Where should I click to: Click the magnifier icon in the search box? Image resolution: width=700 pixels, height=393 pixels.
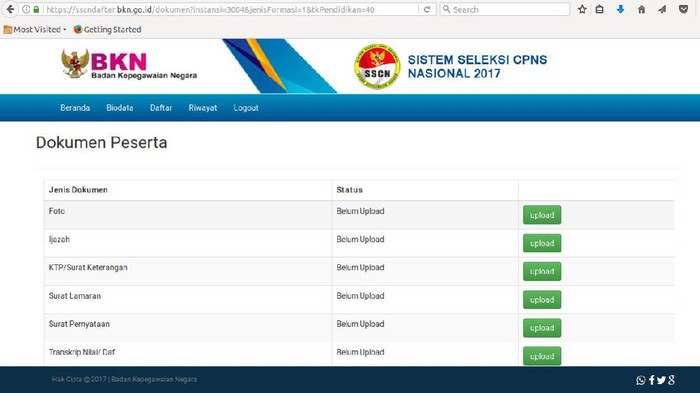(446, 9)
